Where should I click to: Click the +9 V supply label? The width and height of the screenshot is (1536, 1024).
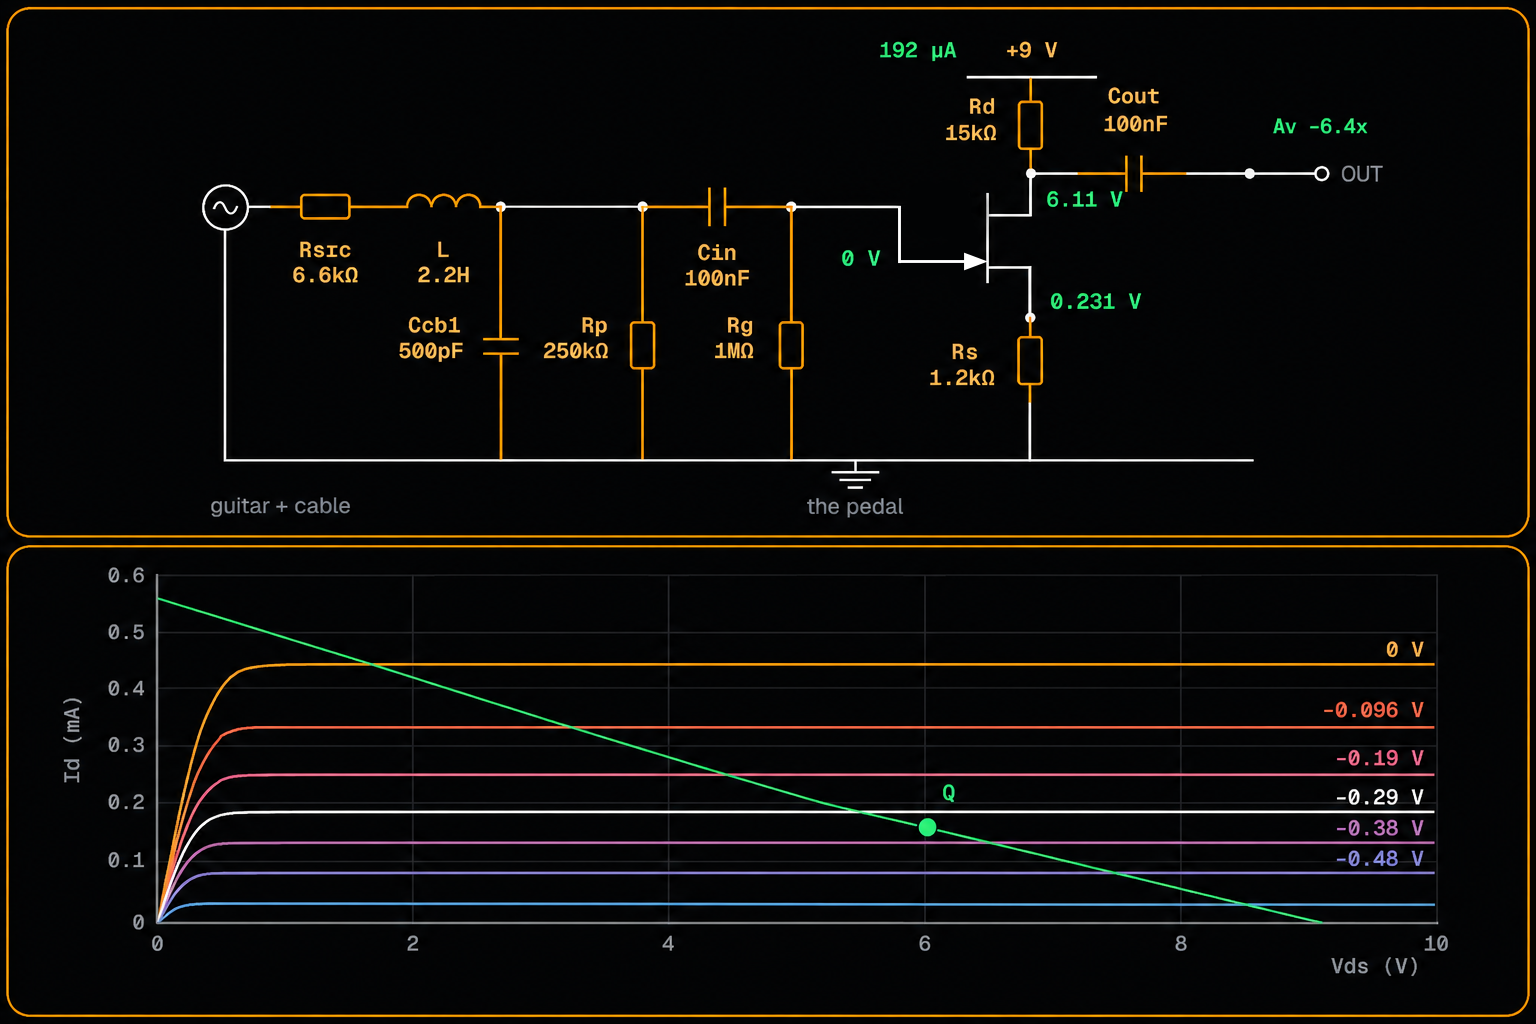click(1031, 50)
